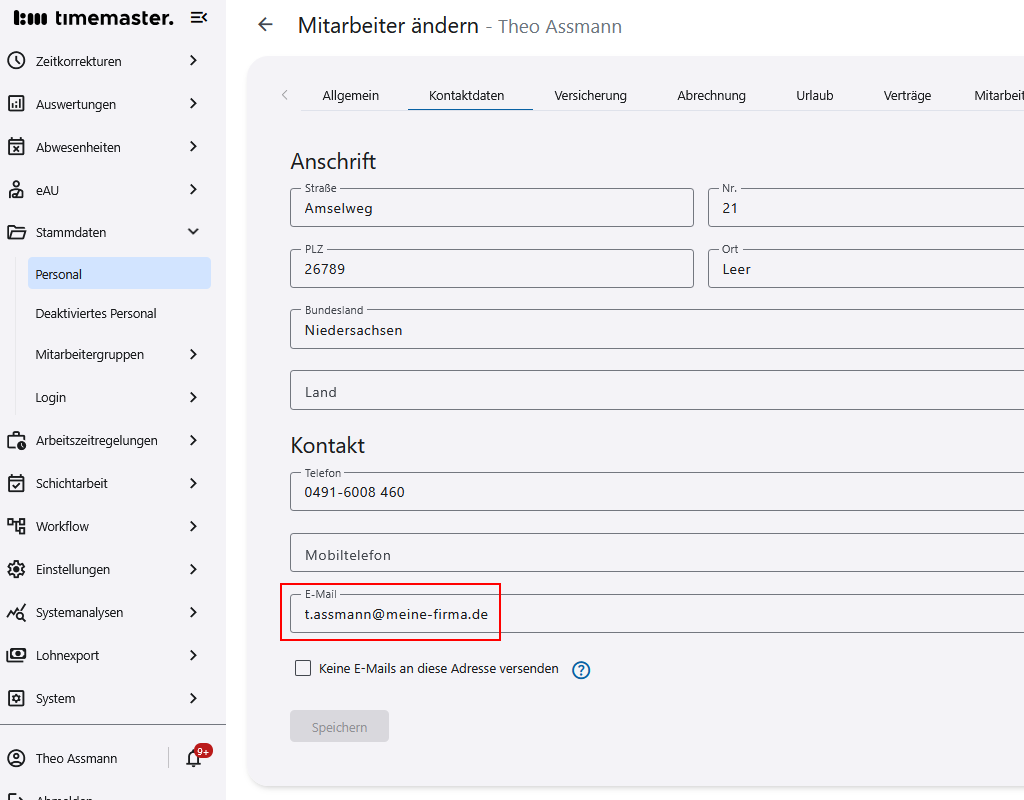
Task: Click the back arrow beside Mitarbeiter ändern
Action: (x=265, y=25)
